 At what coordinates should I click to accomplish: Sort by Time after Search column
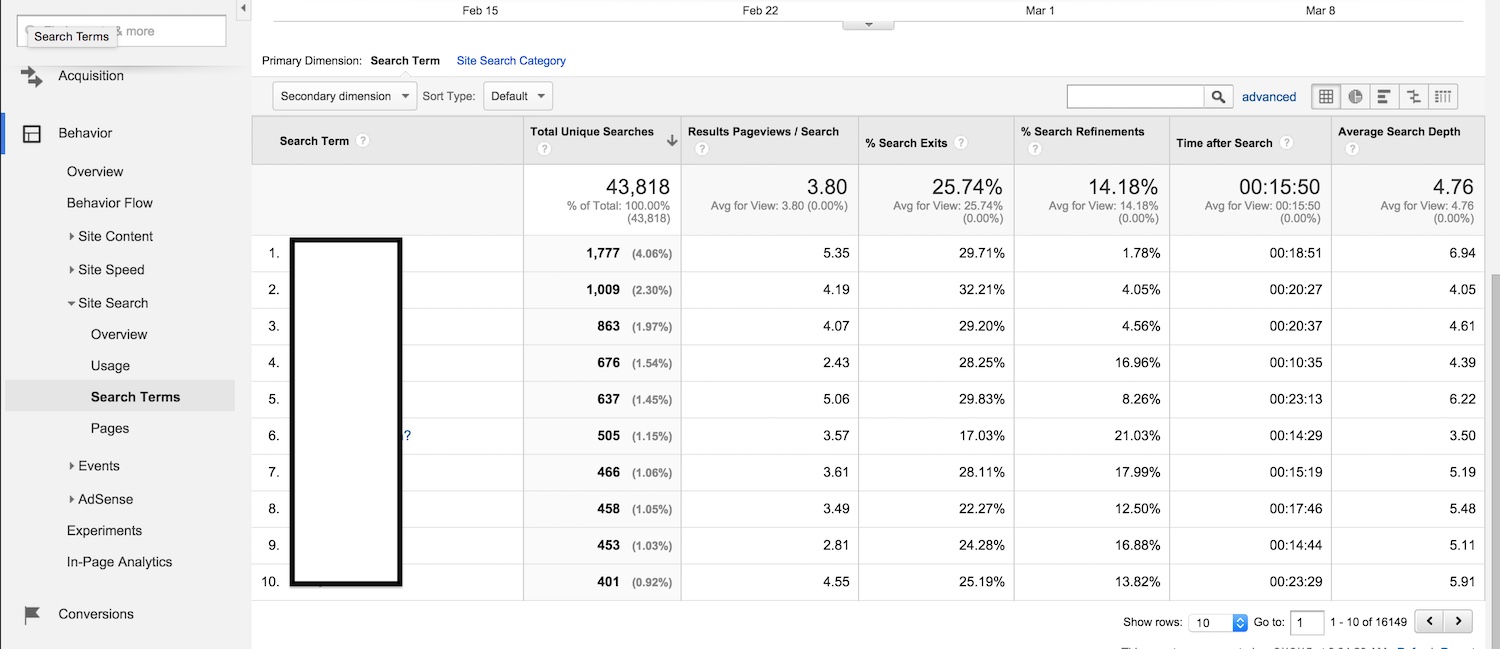[1224, 143]
